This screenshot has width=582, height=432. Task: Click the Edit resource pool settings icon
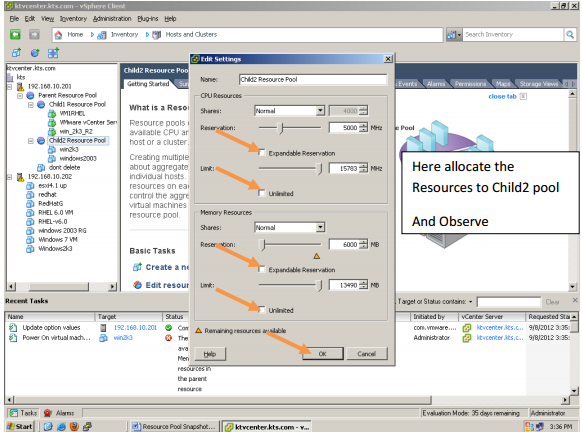(137, 285)
